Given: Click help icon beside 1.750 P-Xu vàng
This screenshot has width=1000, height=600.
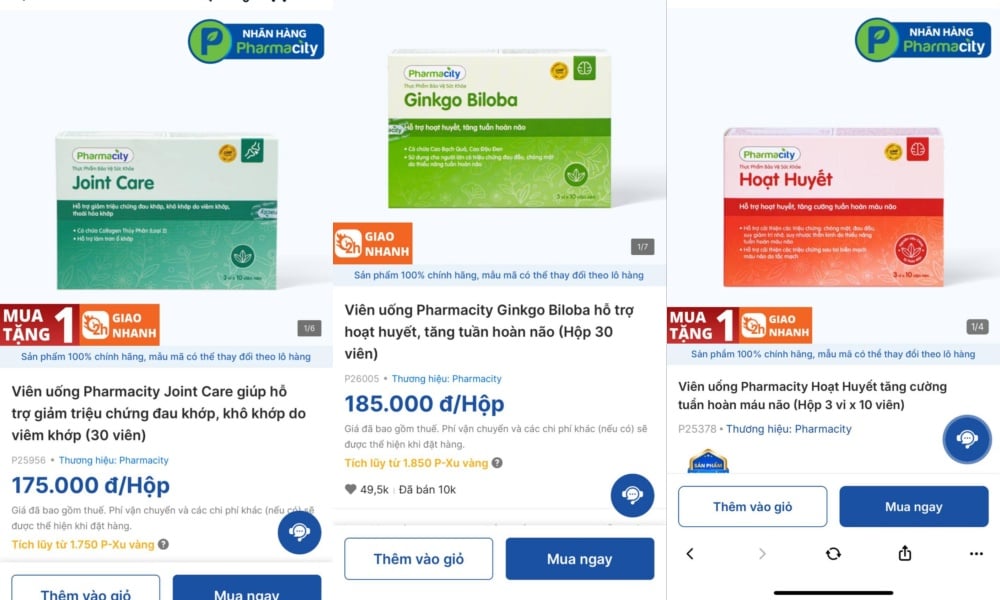Looking at the screenshot, I should [x=163, y=545].
